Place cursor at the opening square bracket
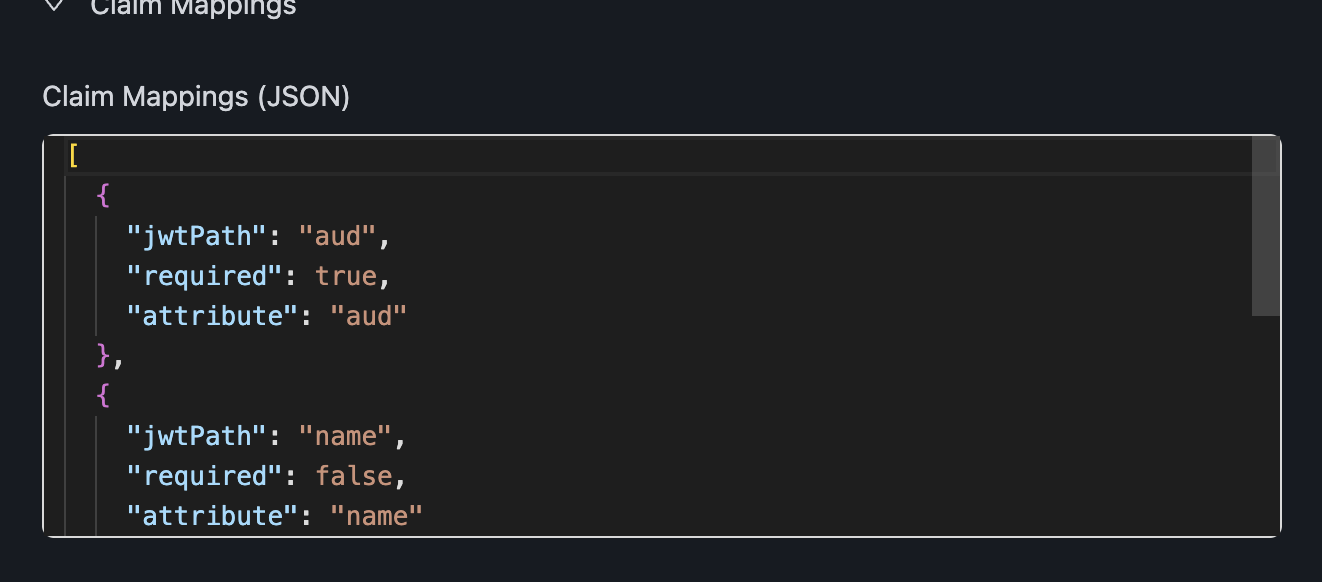 (74, 156)
